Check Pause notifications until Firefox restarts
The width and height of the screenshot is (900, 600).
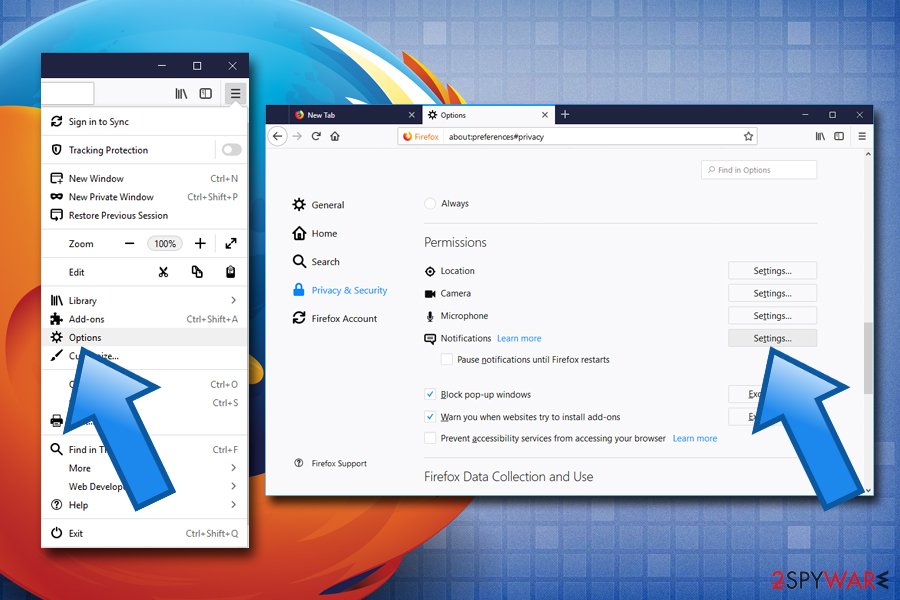pos(446,359)
